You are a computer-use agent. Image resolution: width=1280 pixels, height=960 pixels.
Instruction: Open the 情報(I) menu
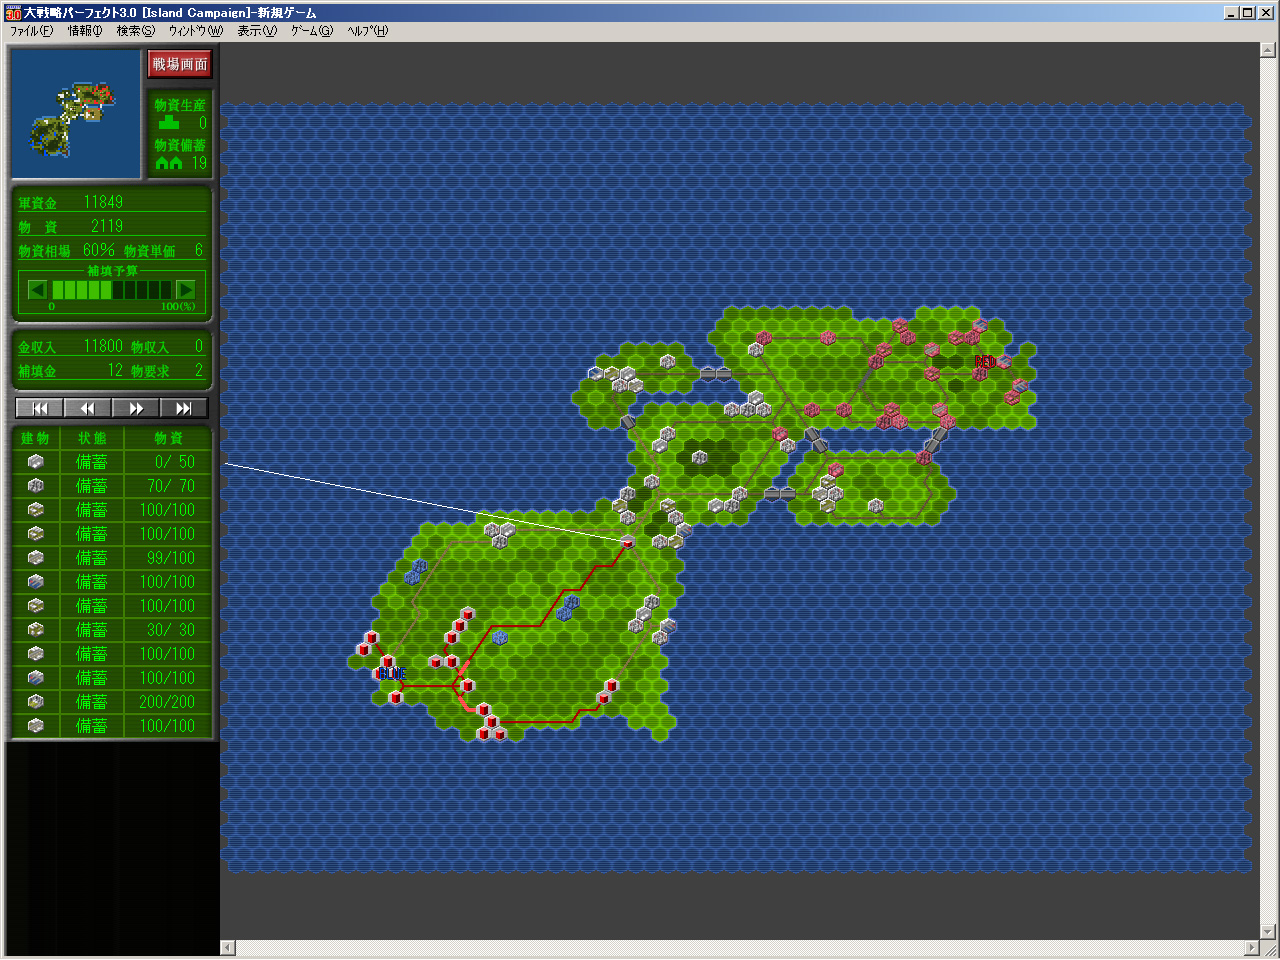click(85, 31)
